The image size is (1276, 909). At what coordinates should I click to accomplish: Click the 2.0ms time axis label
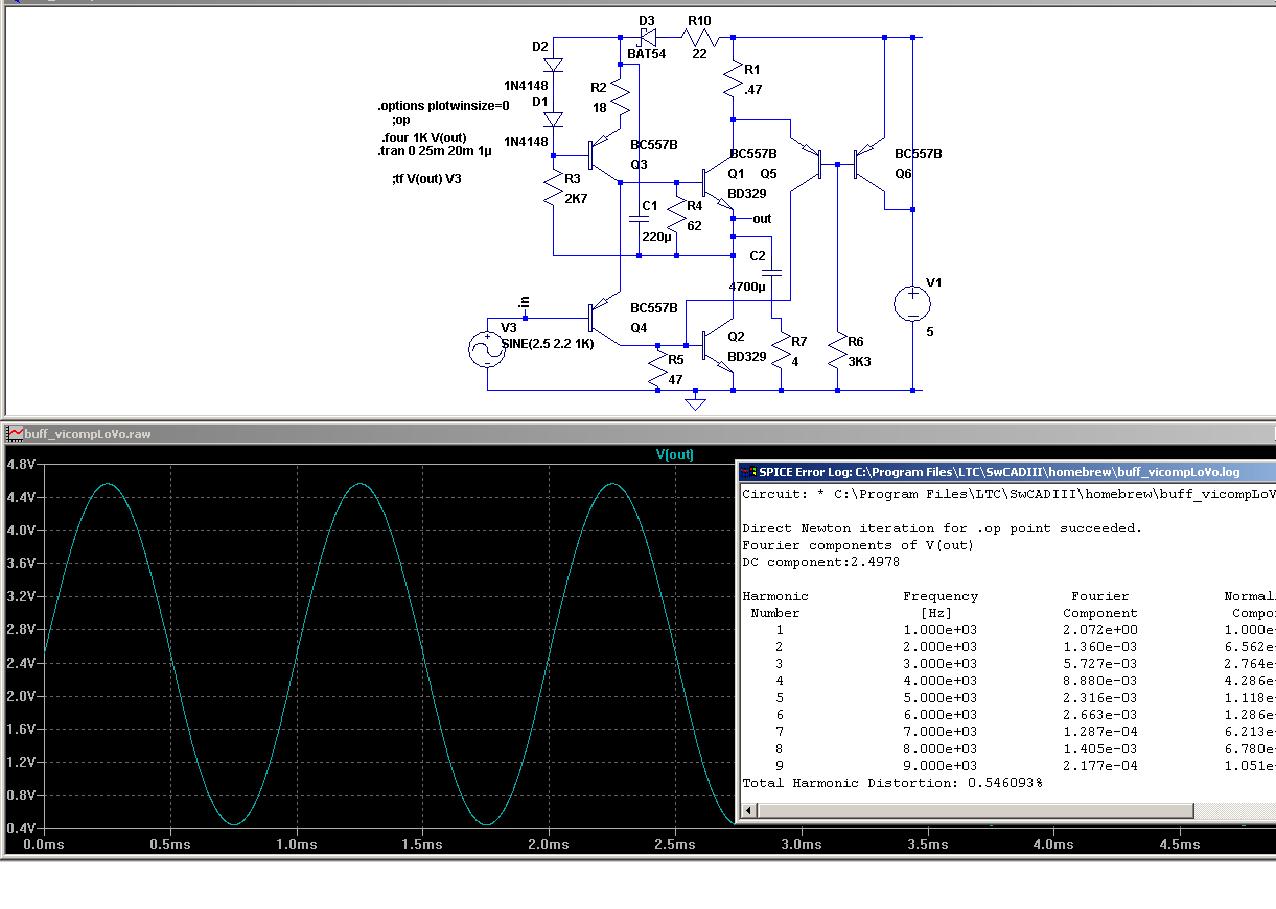(x=549, y=845)
